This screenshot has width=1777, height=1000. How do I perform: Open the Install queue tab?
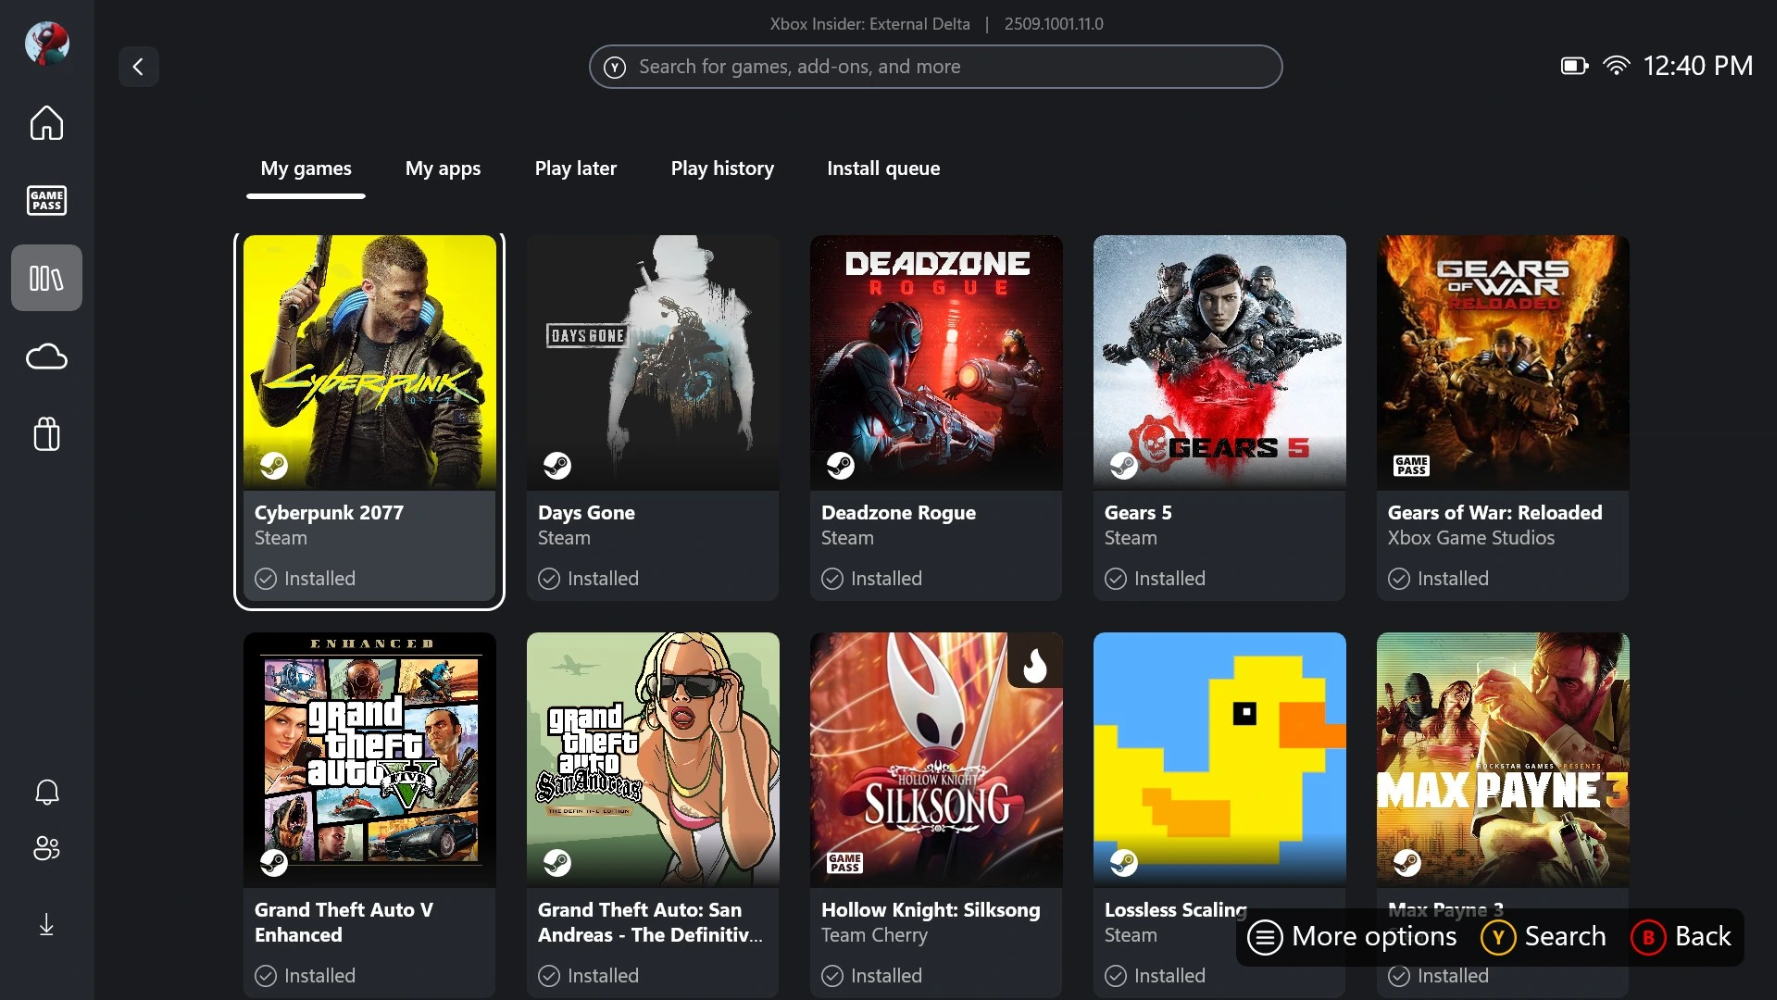coord(883,169)
